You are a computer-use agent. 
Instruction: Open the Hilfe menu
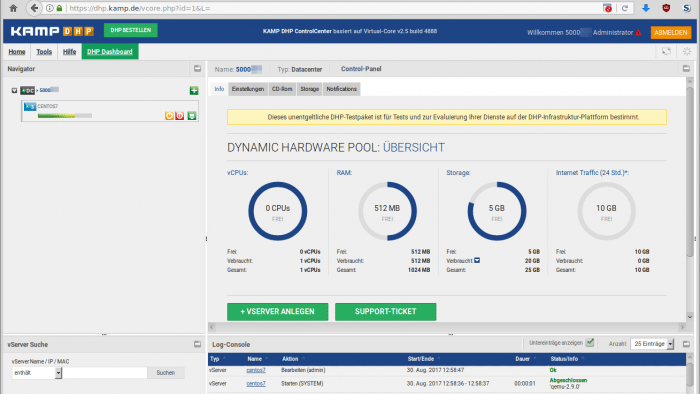(69, 52)
